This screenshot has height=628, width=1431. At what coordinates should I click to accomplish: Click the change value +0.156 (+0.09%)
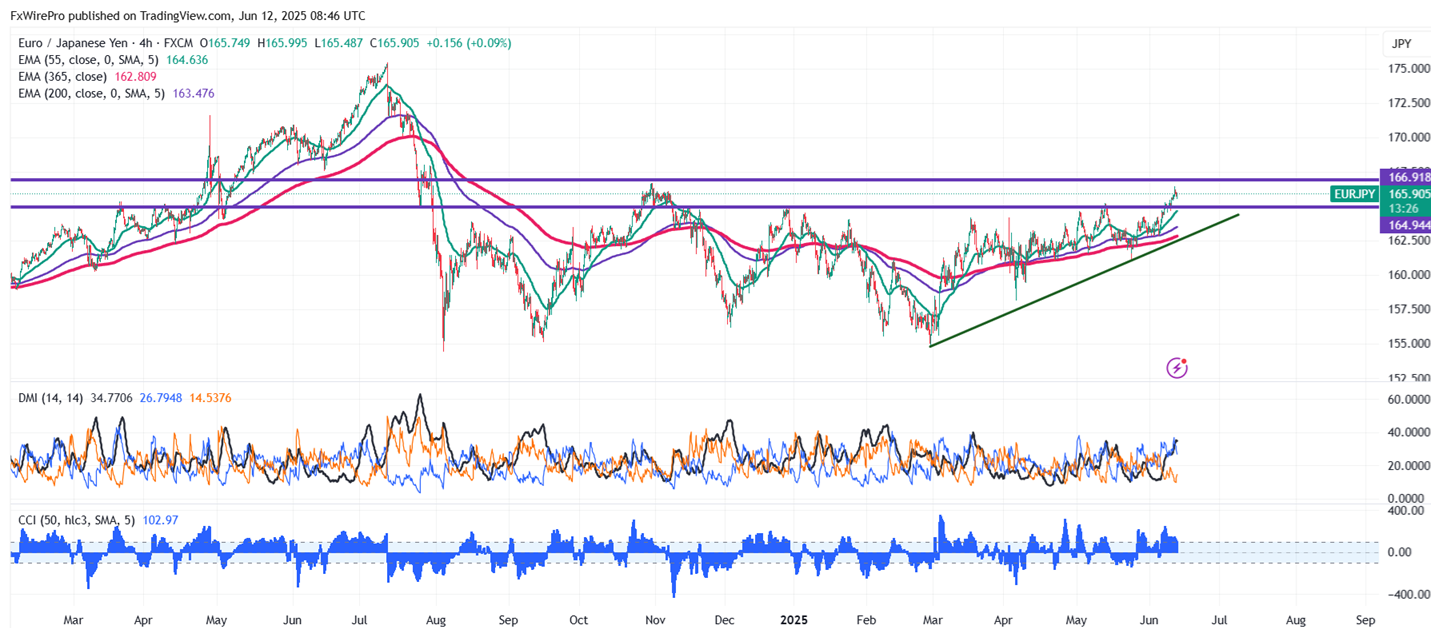pyautogui.click(x=468, y=43)
